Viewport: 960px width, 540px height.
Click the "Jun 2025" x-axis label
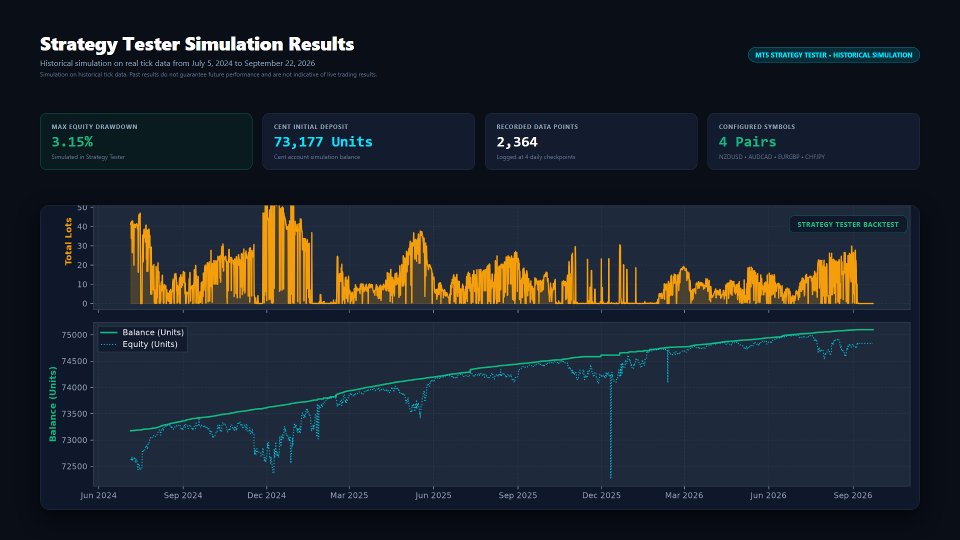[433, 495]
